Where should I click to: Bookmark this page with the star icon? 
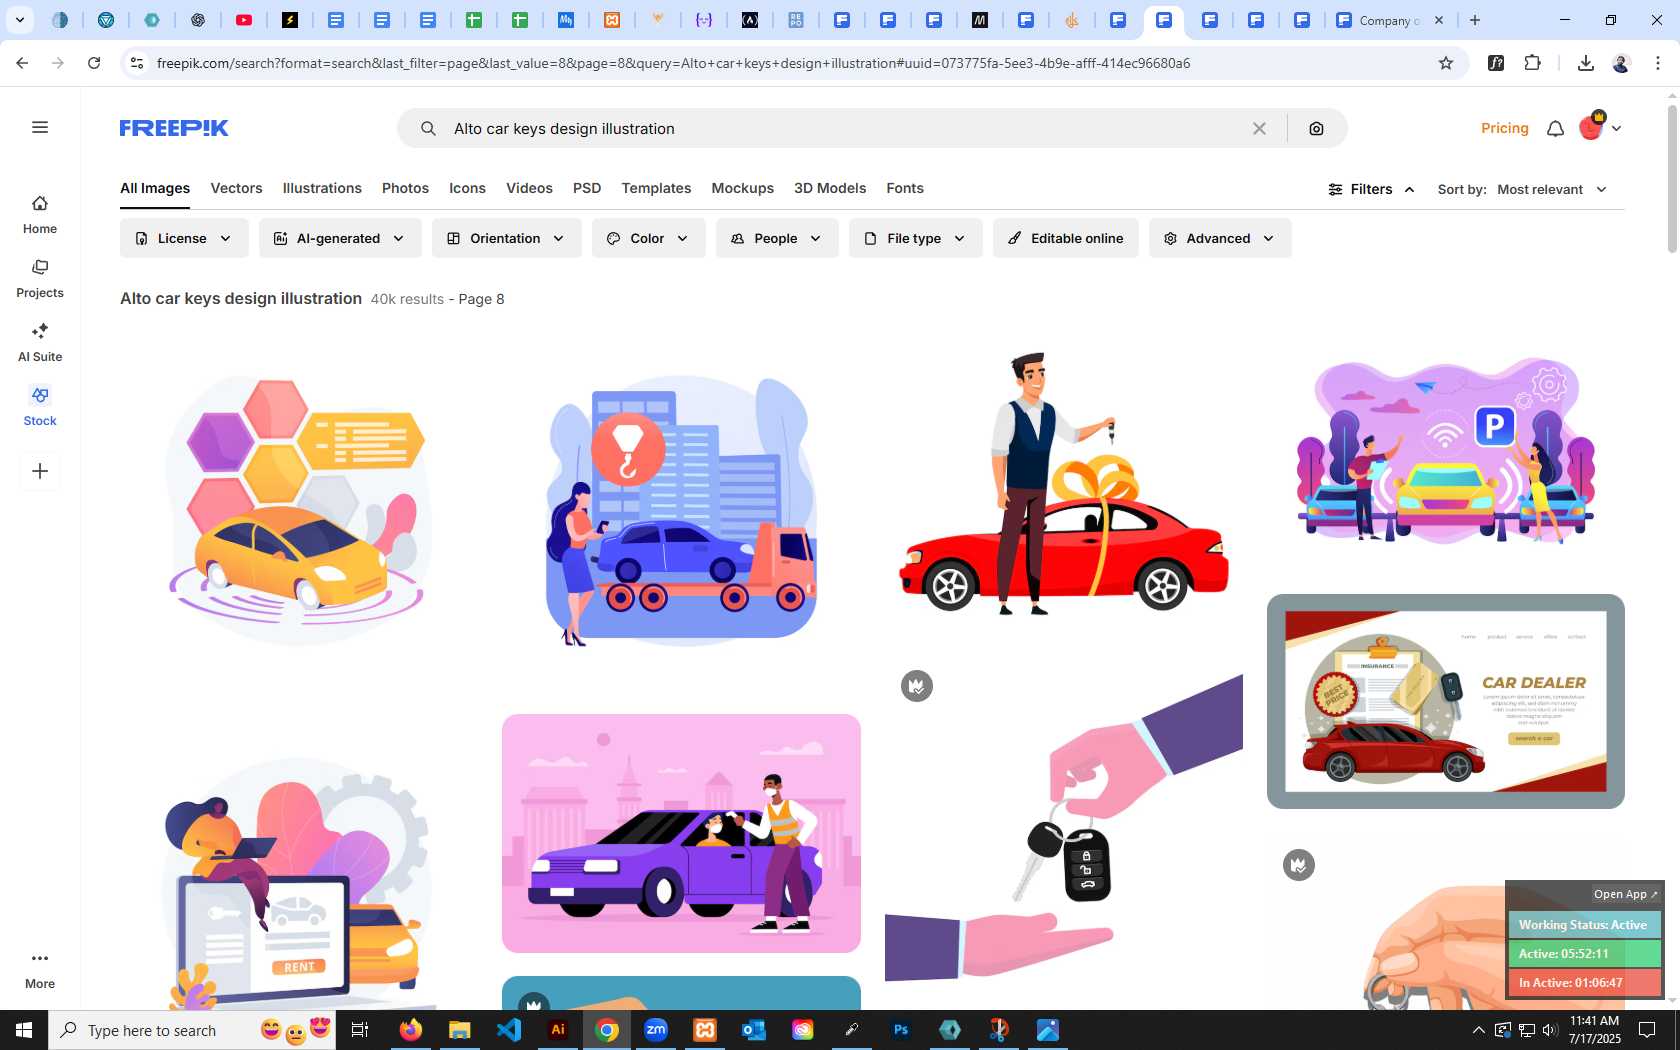click(x=1445, y=63)
